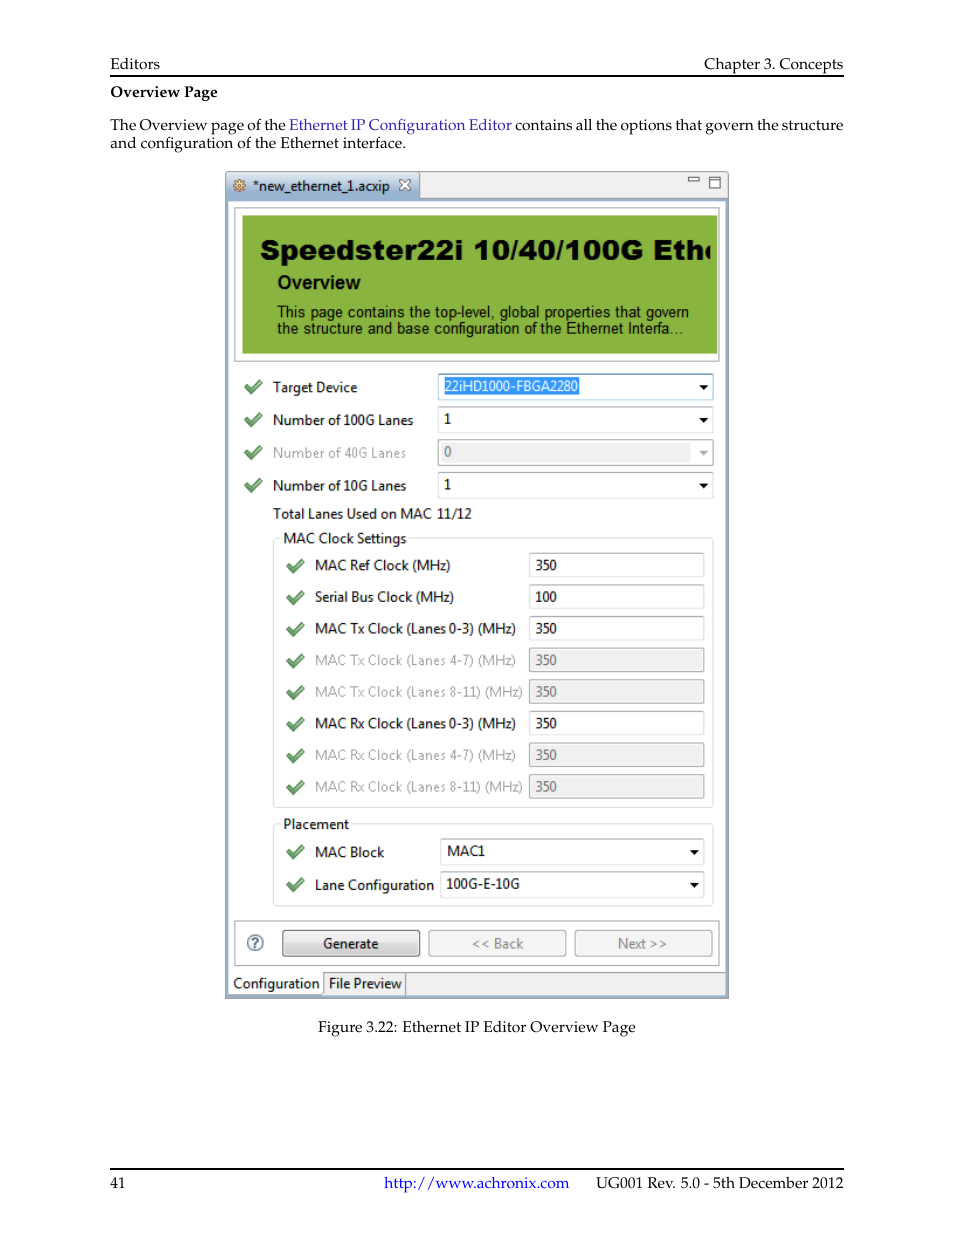This screenshot has height=1235, width=954.
Task: Click the check beside MAC Ref Clock
Action: coord(295,566)
